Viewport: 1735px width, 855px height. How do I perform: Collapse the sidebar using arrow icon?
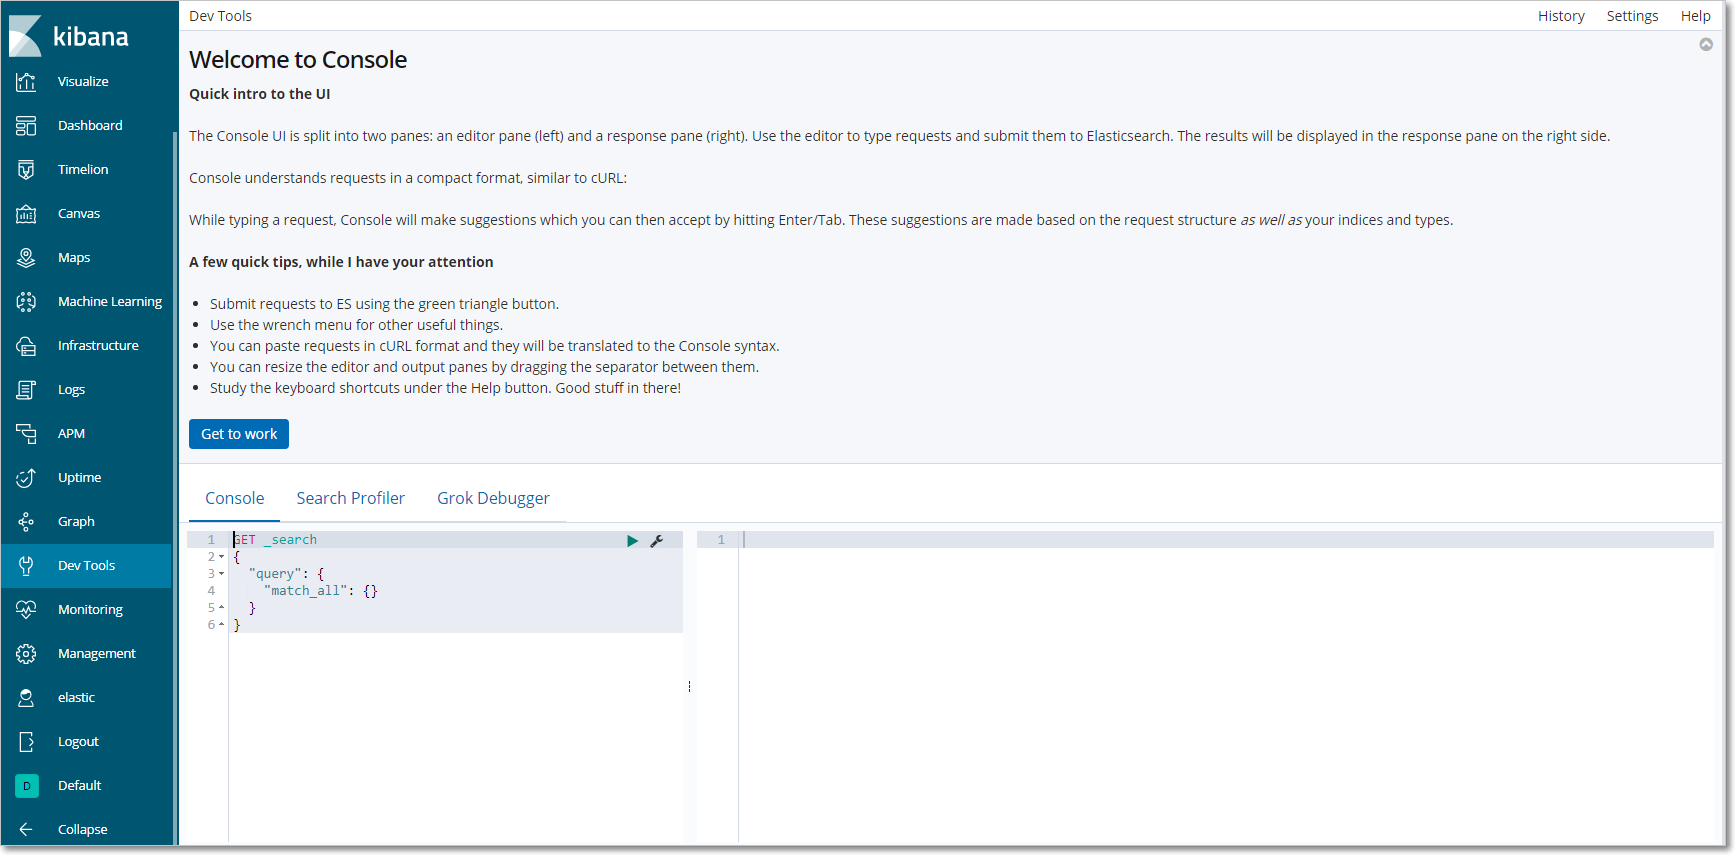click(x=26, y=830)
